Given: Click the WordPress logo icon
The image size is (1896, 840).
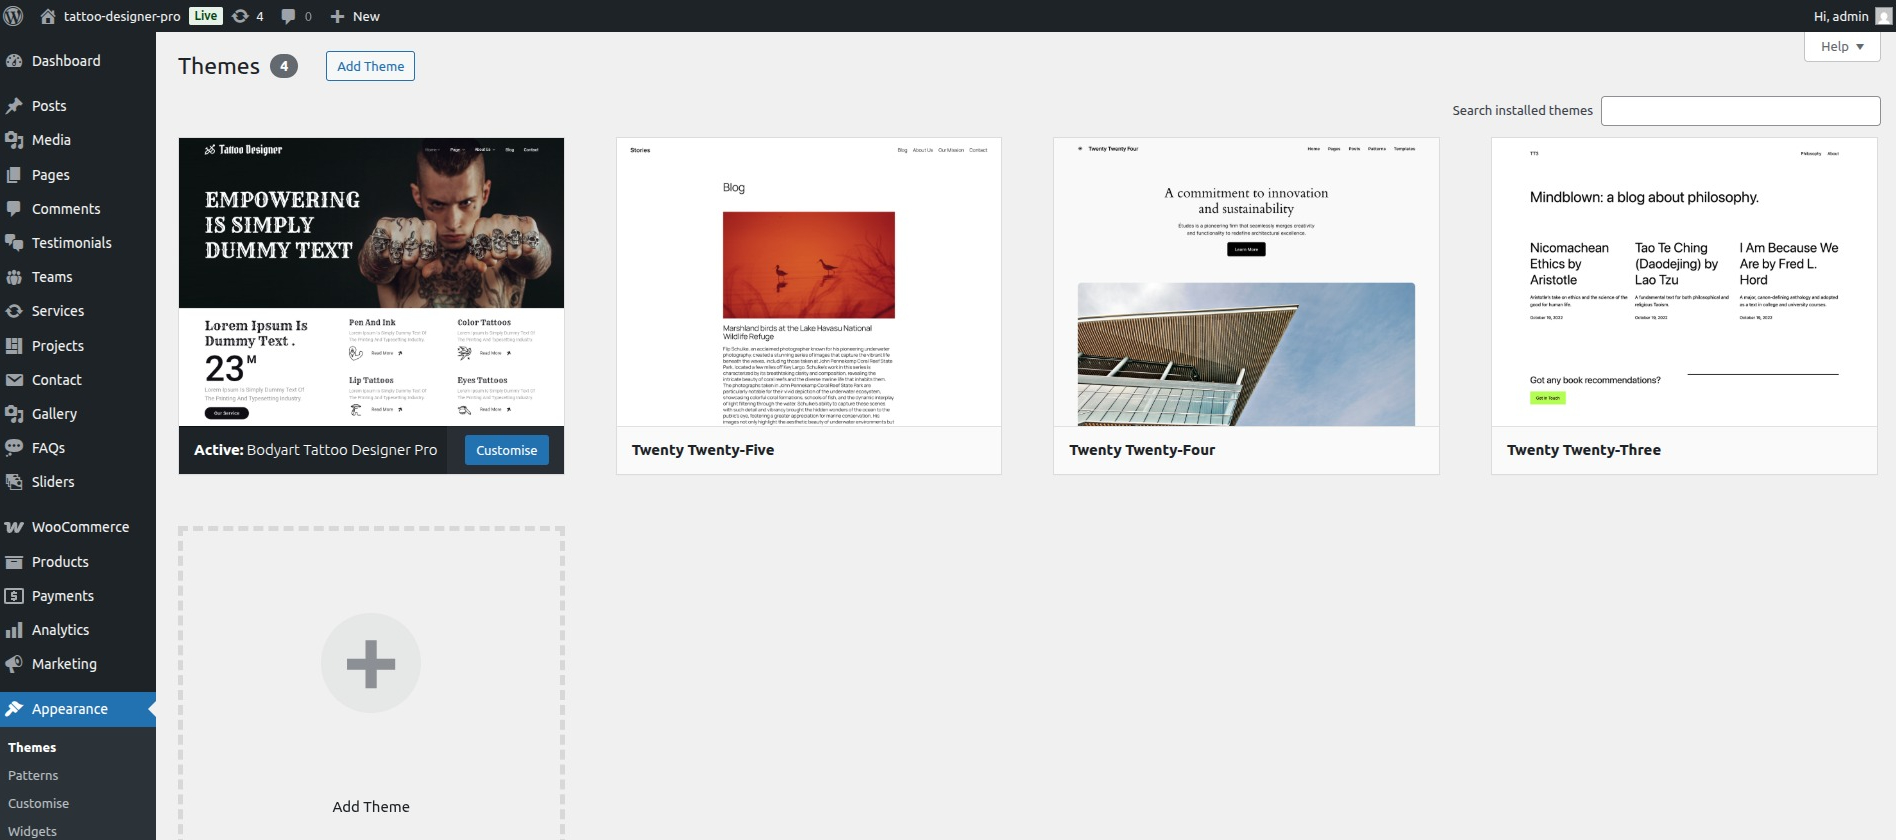Looking at the screenshot, I should click(14, 16).
